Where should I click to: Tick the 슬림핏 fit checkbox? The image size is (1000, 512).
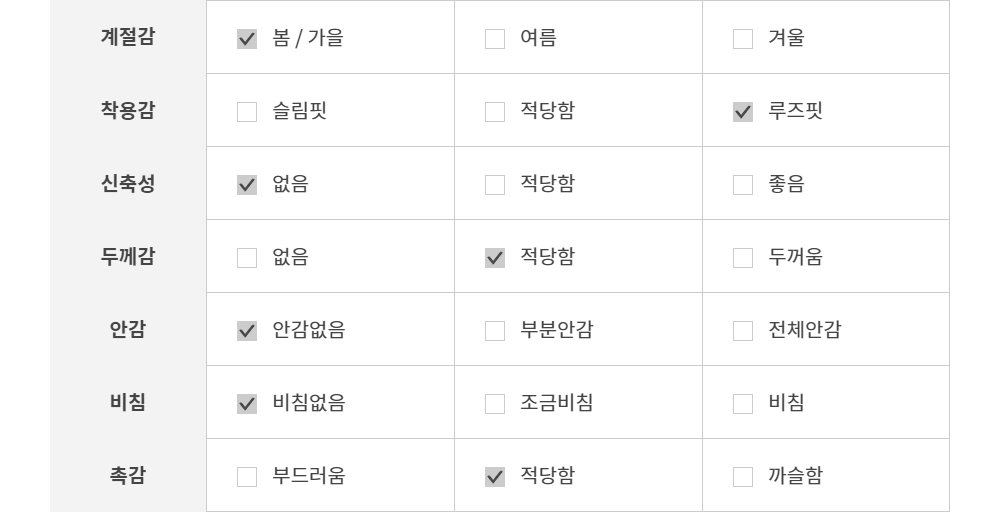pyautogui.click(x=247, y=112)
